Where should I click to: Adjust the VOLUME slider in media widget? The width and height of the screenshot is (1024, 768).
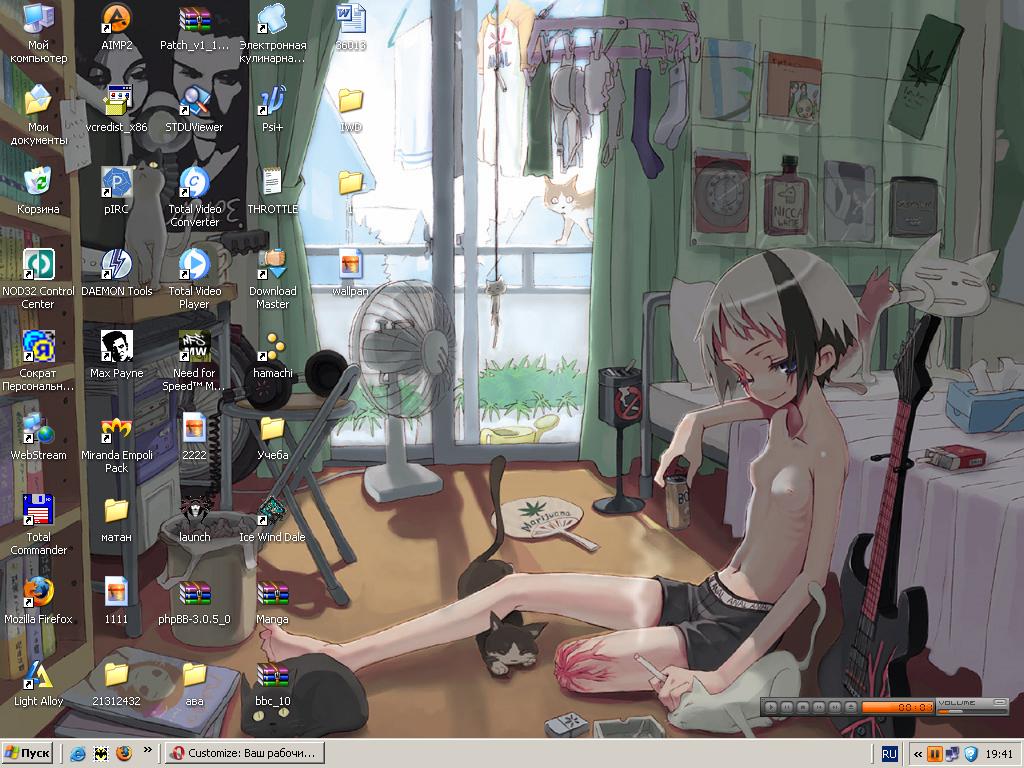pos(972,712)
